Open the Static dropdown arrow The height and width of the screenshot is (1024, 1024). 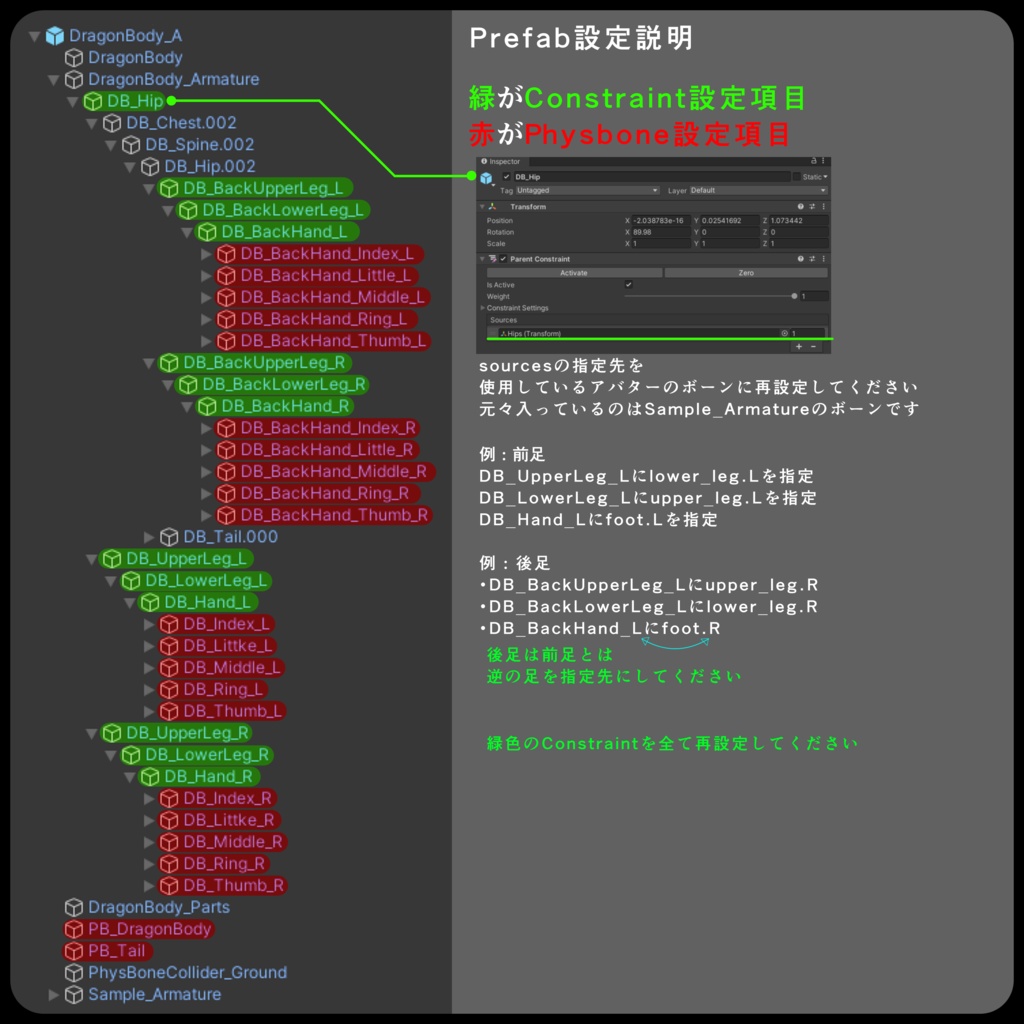tap(825, 176)
